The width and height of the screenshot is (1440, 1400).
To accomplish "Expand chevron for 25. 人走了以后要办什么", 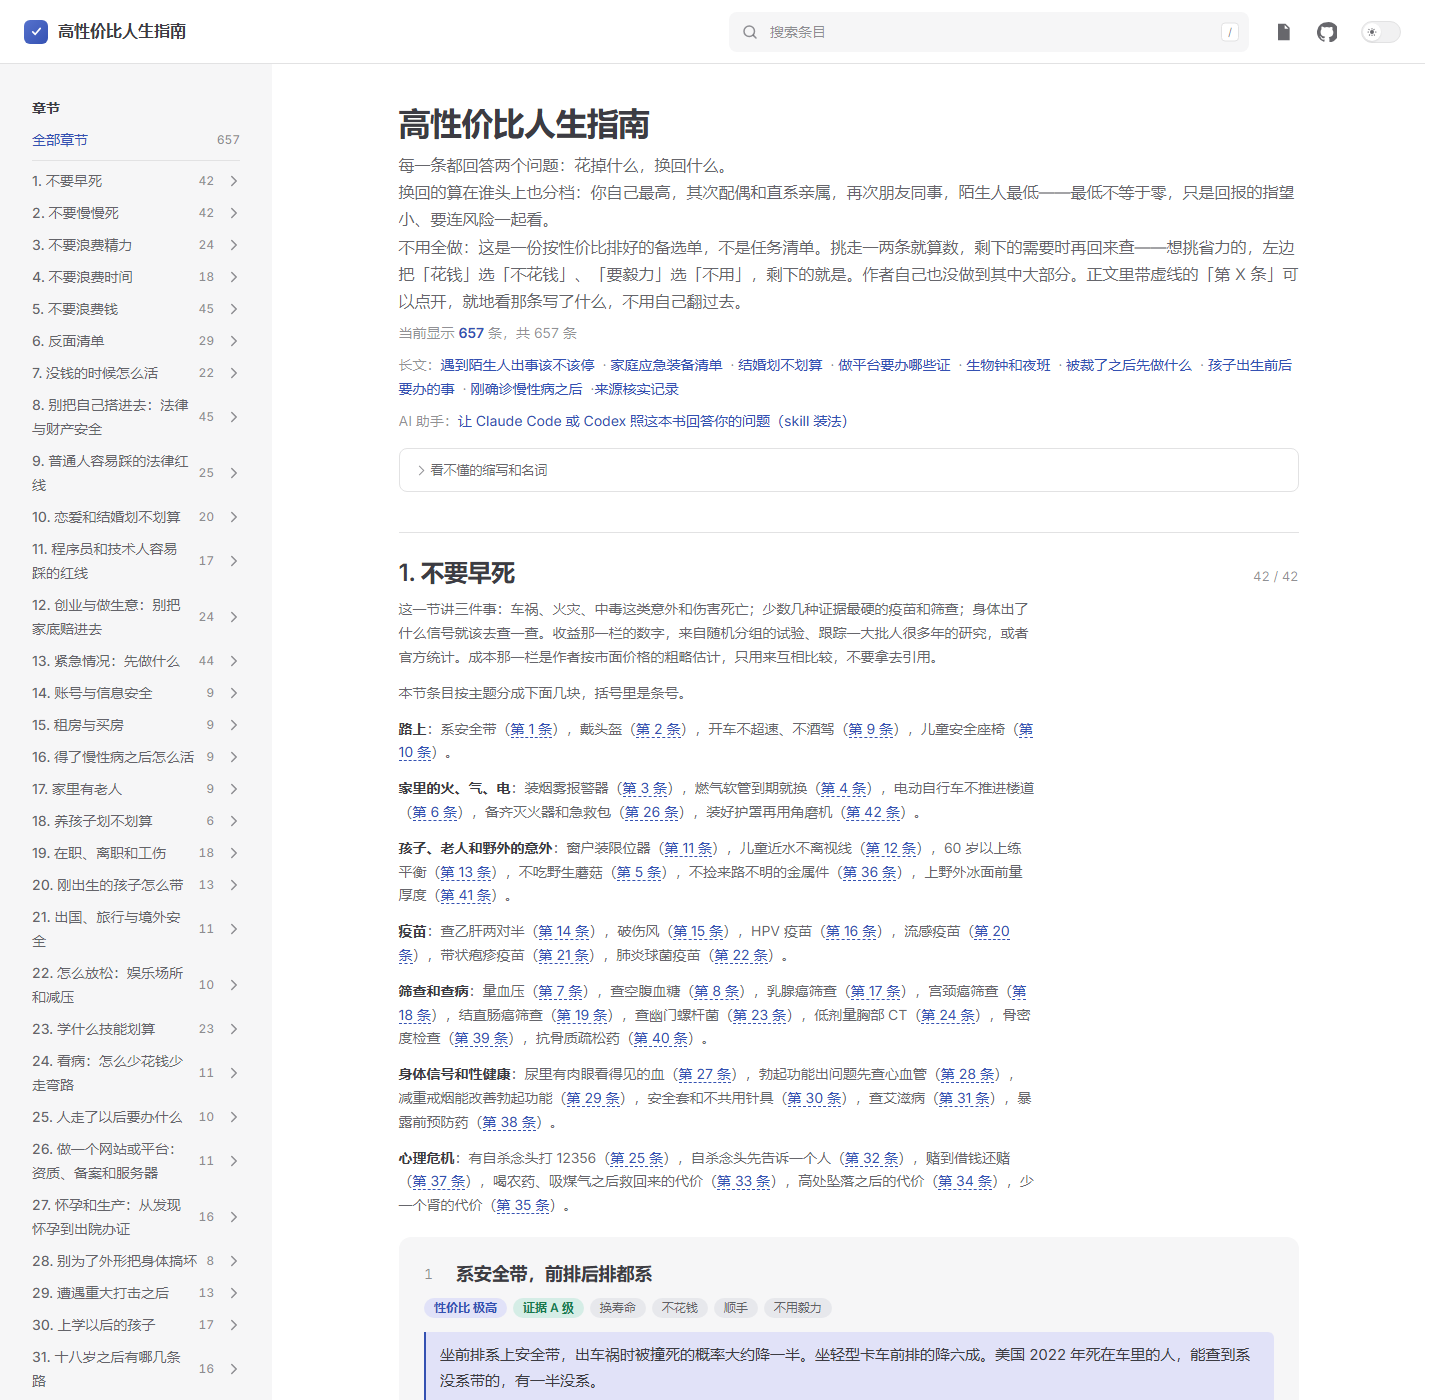I will (x=234, y=1117).
